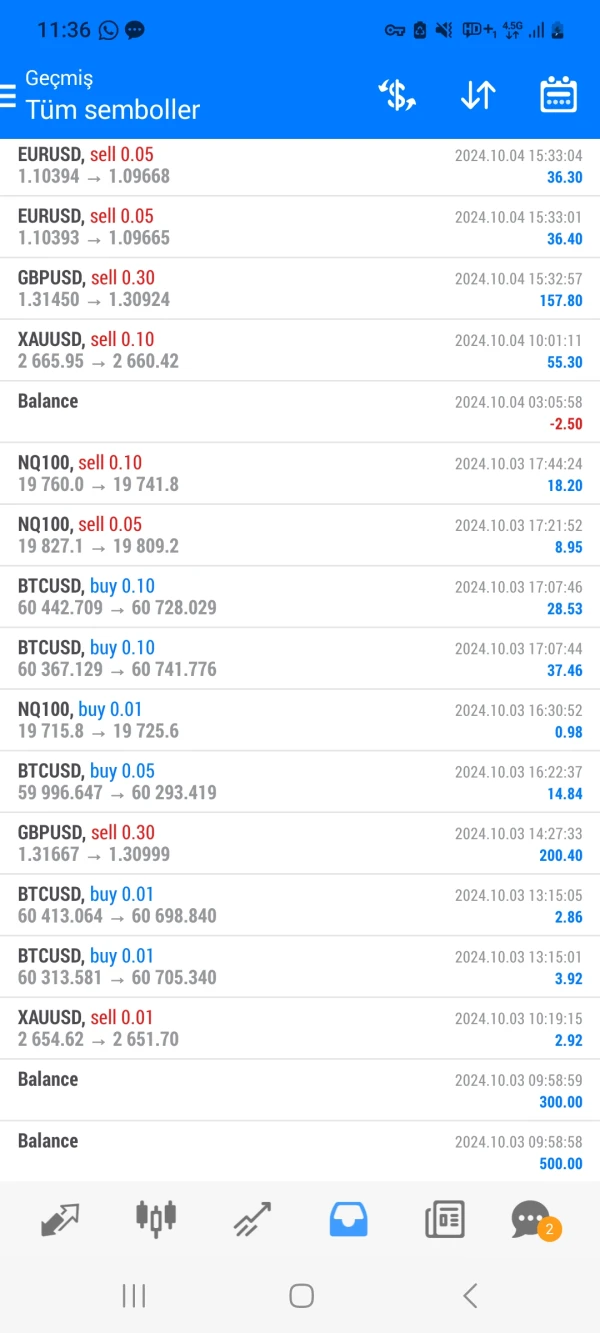The image size is (600, 1333).
Task: Open the BTCUSD buy 0.05 trade entry
Action: point(300,782)
